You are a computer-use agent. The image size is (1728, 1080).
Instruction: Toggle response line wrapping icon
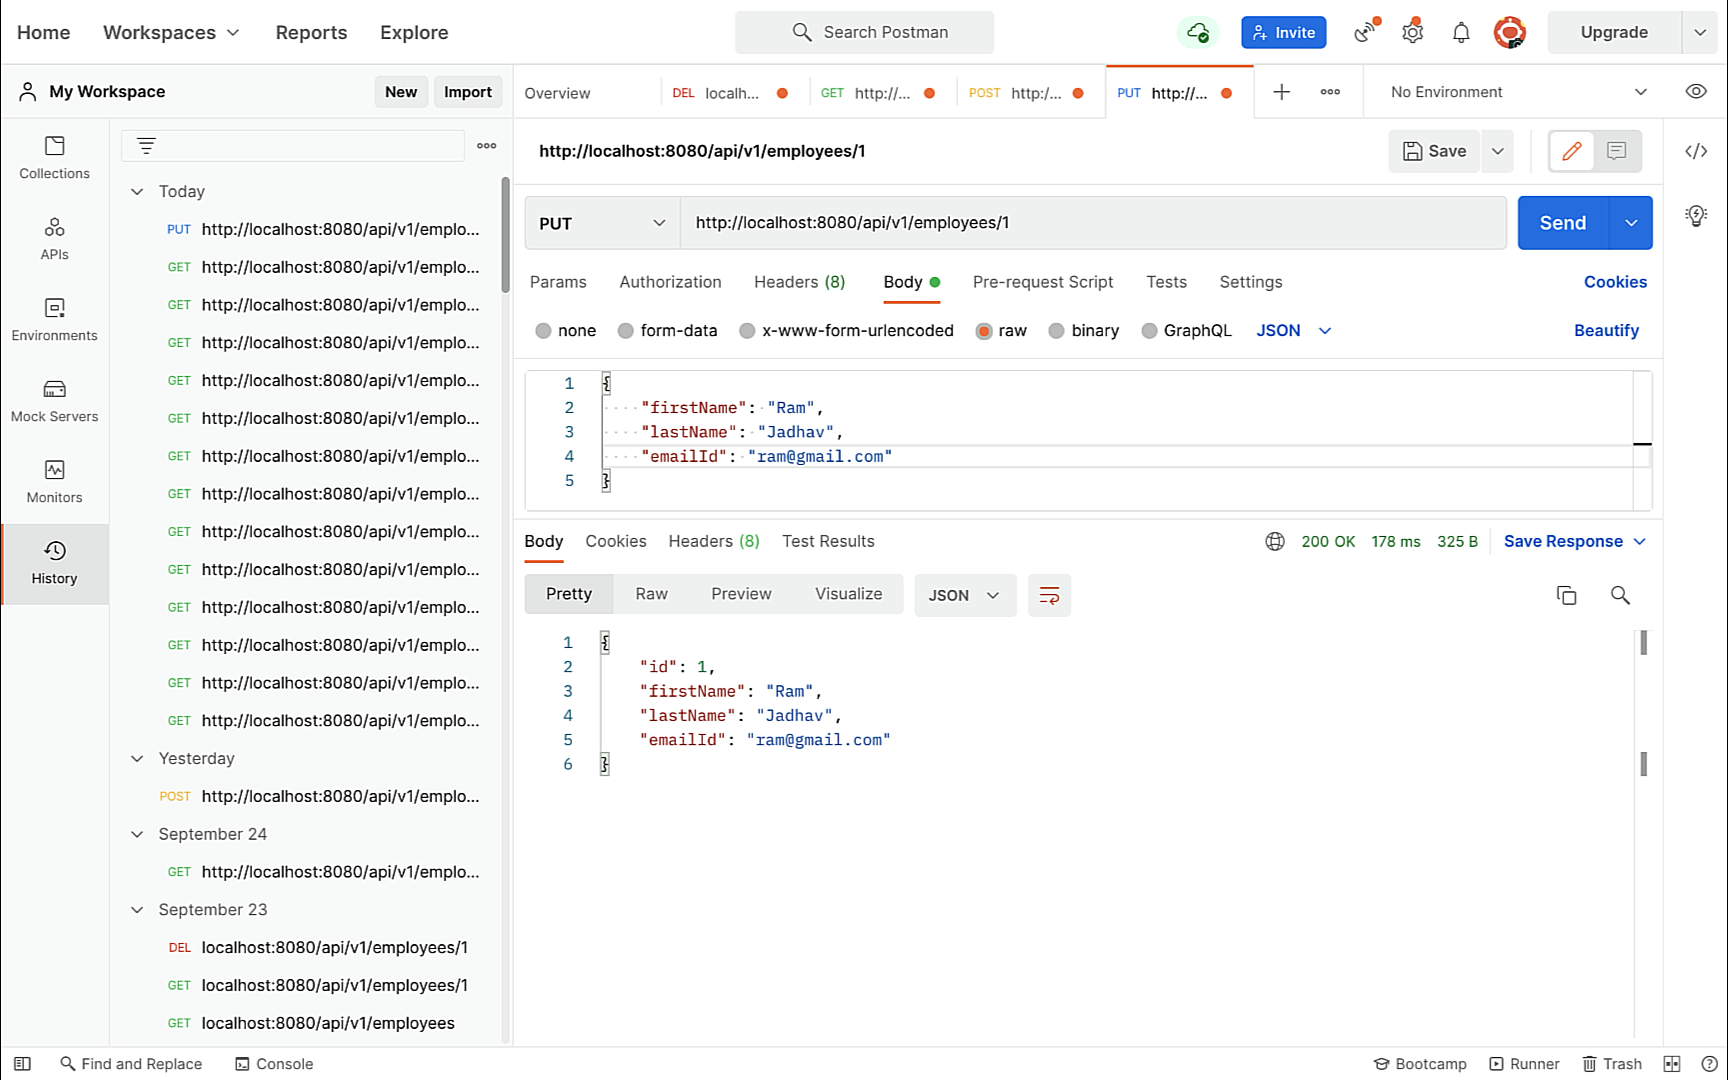click(1049, 595)
